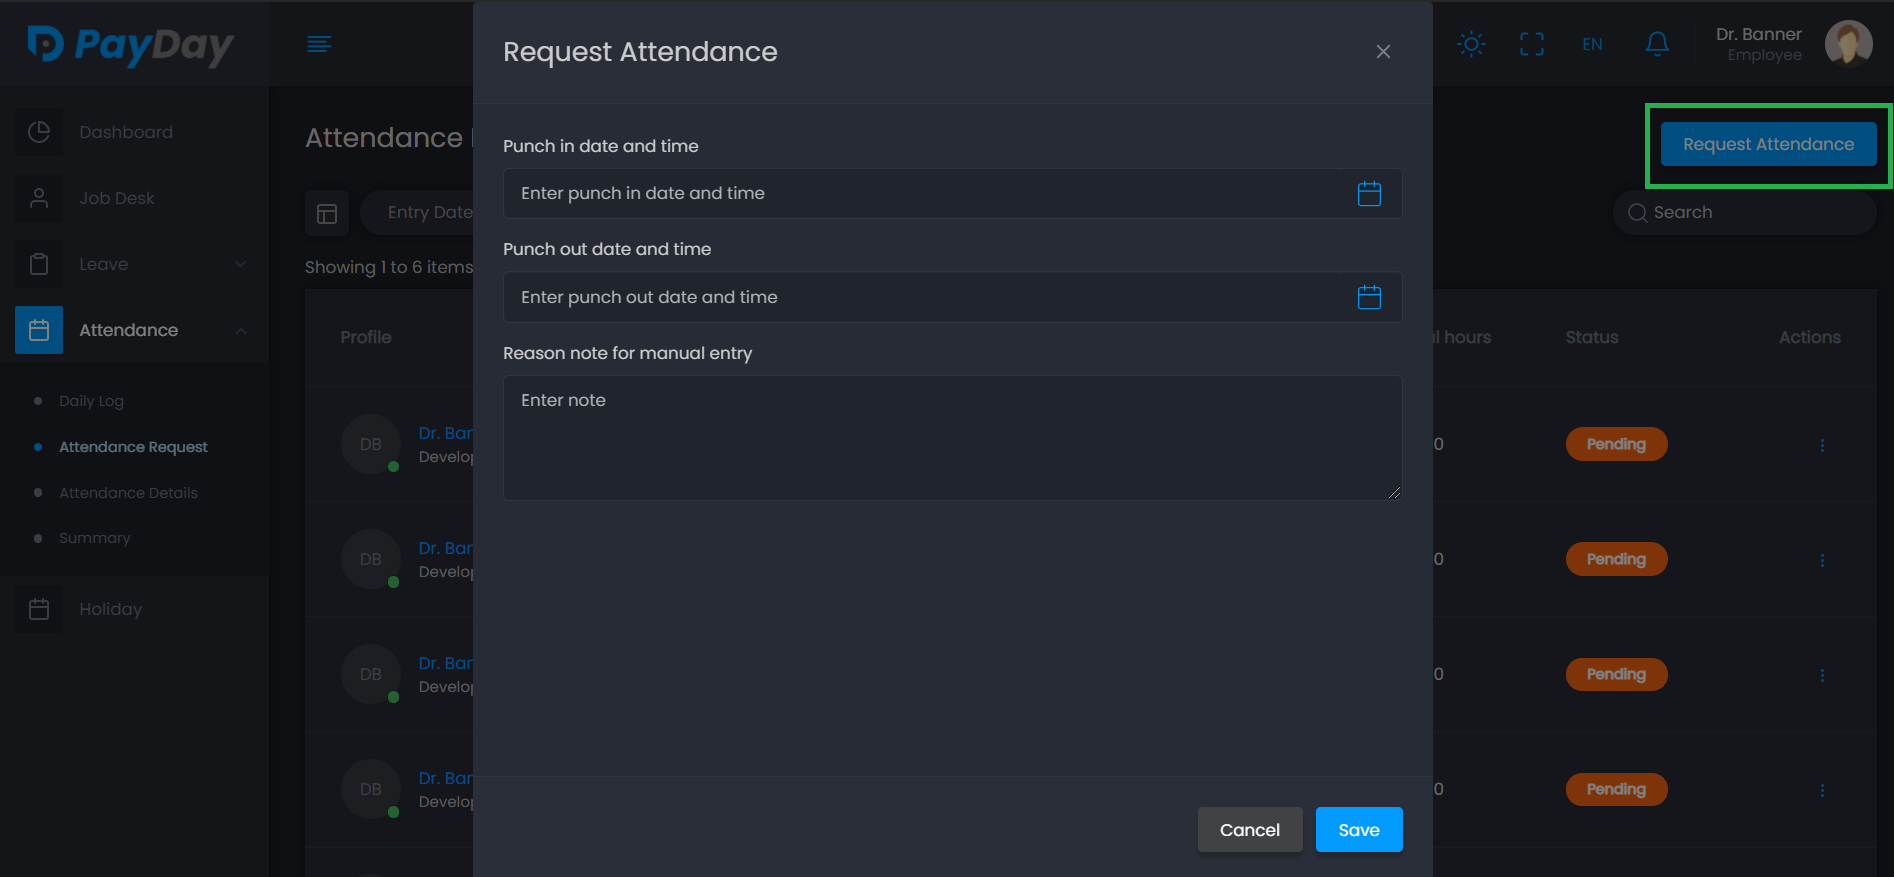Image resolution: width=1894 pixels, height=877 pixels.
Task: Open the Holiday page from the sidebar
Action: tap(110, 609)
